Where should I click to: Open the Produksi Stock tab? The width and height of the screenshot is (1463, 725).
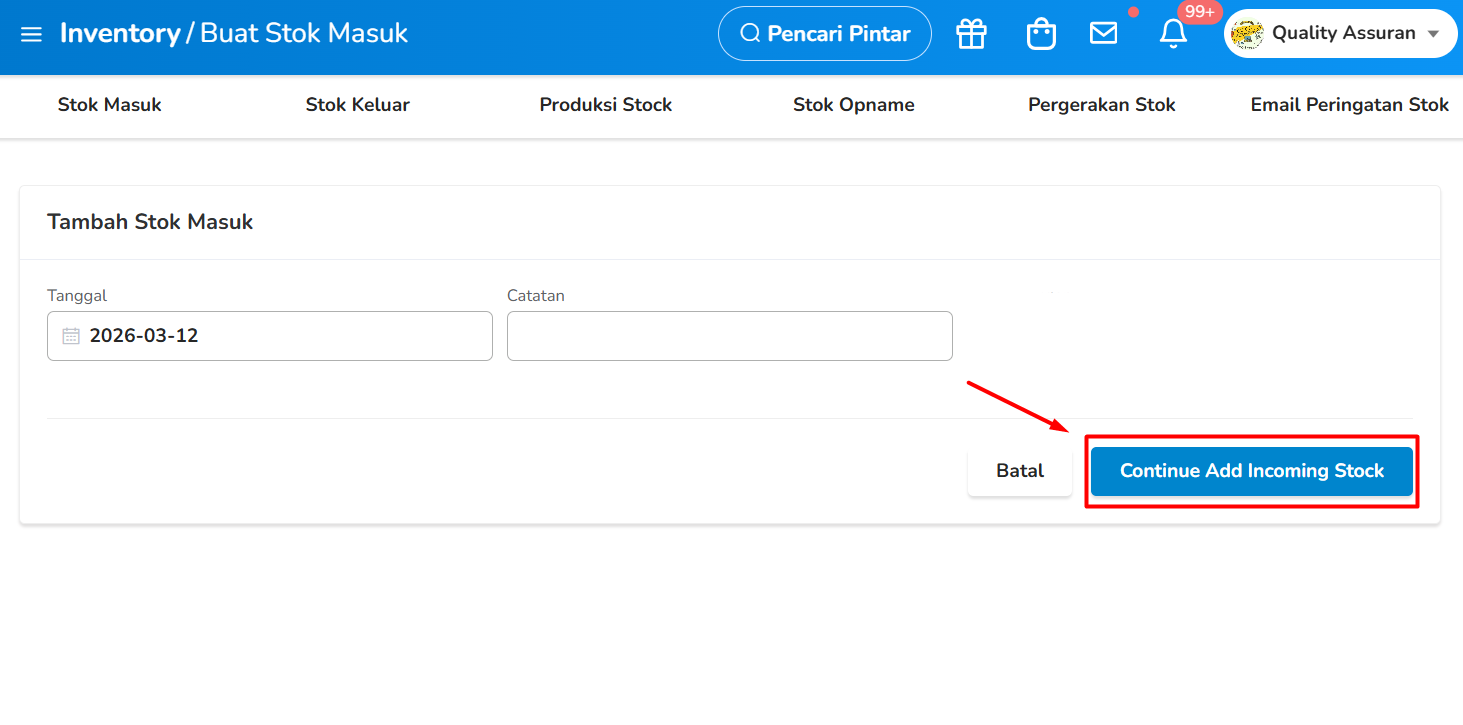(605, 105)
